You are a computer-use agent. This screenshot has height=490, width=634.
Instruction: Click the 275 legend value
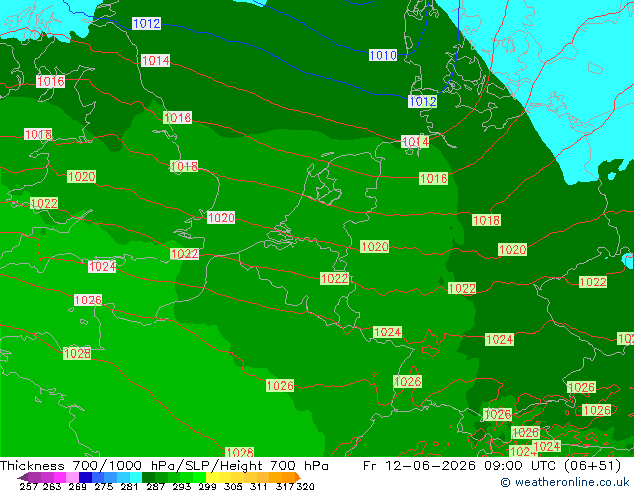tap(103, 486)
